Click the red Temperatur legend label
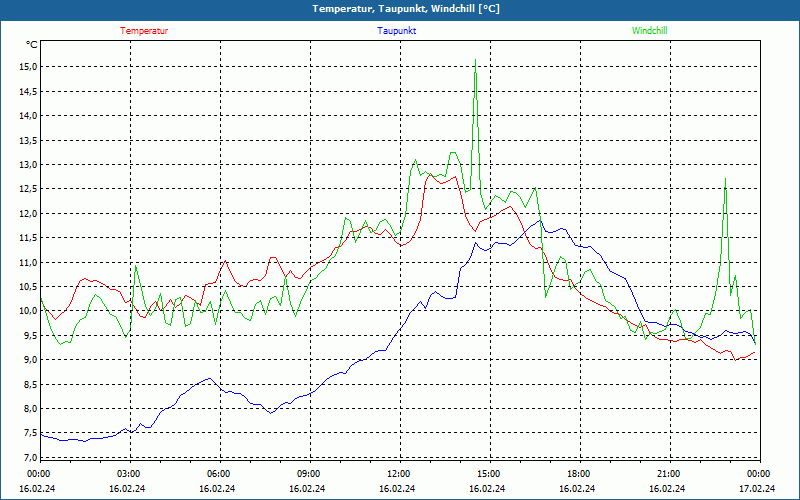This screenshot has width=800, height=500. pos(144,31)
